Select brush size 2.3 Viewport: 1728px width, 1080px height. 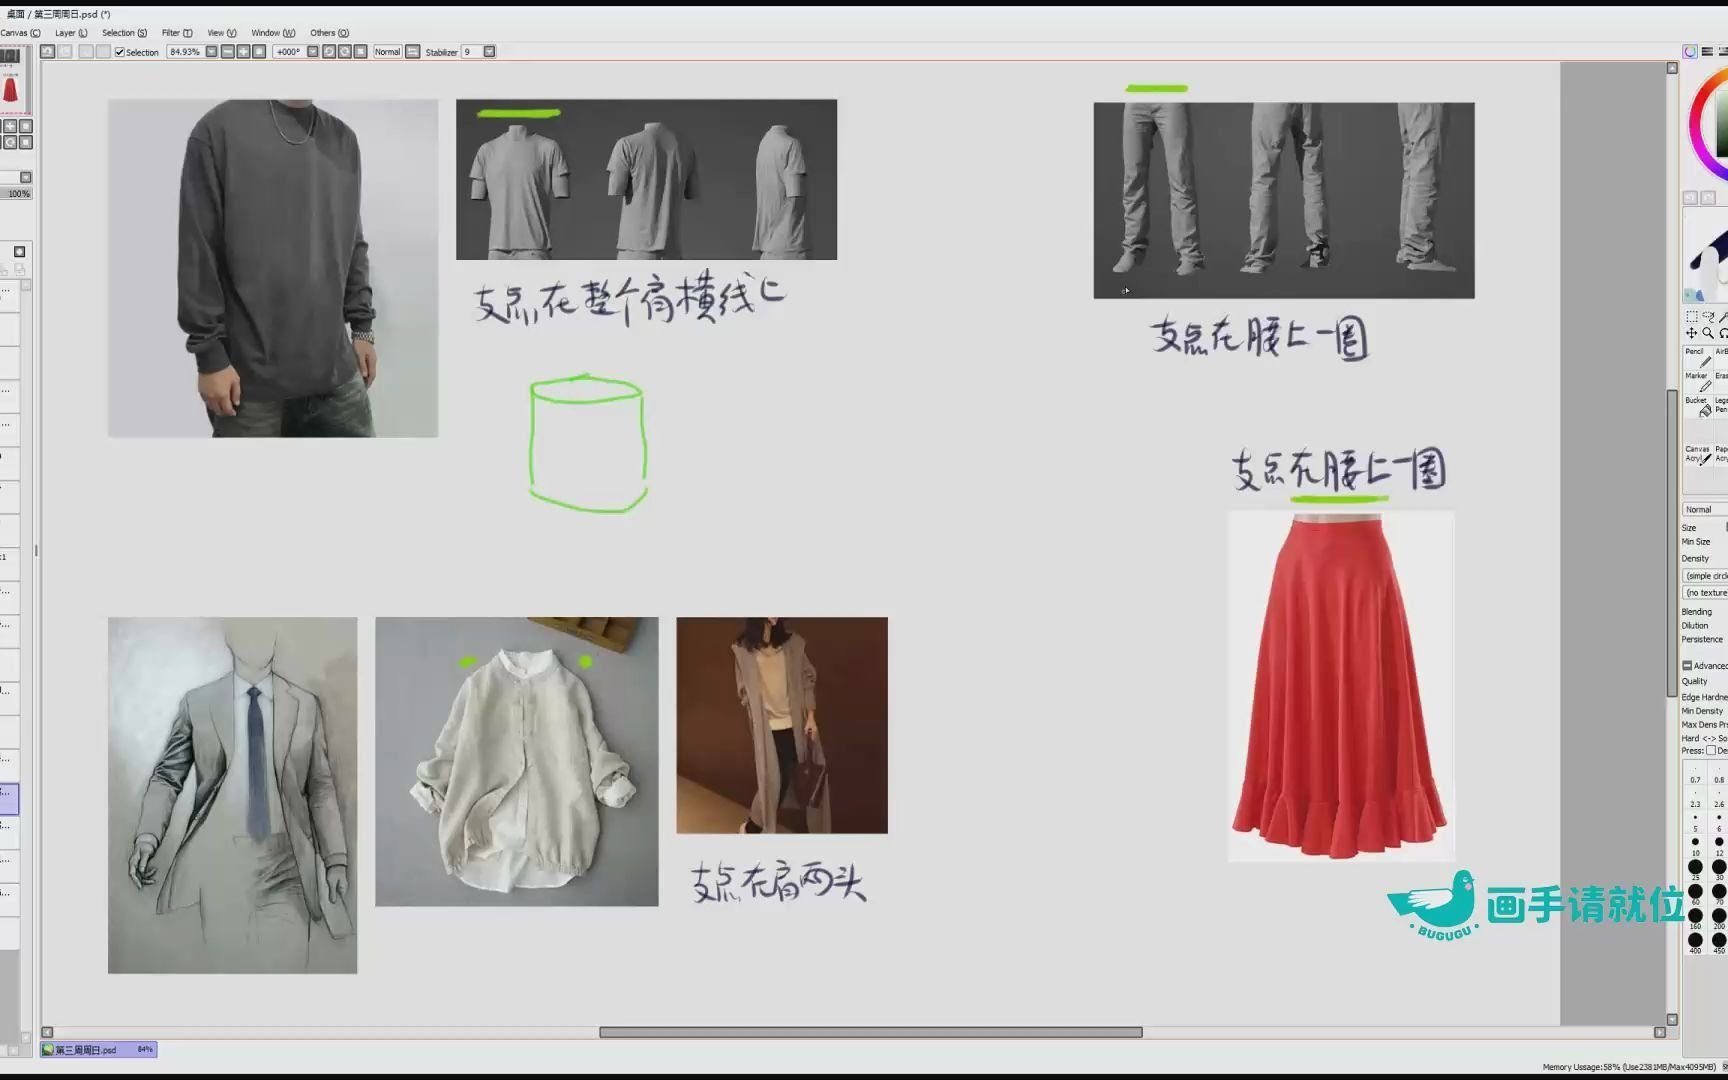click(x=1695, y=798)
